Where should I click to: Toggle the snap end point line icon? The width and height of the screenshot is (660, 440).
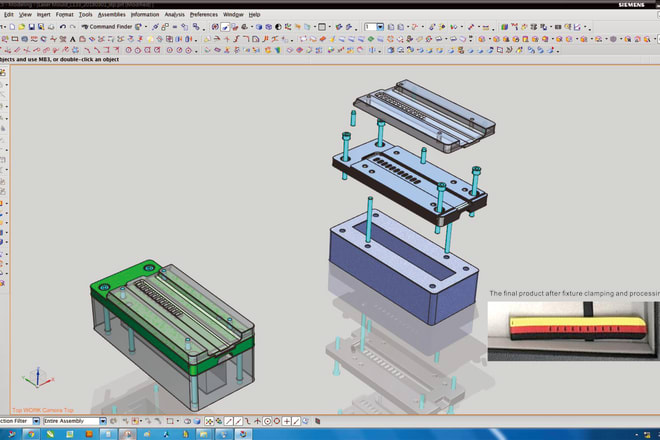229,421
